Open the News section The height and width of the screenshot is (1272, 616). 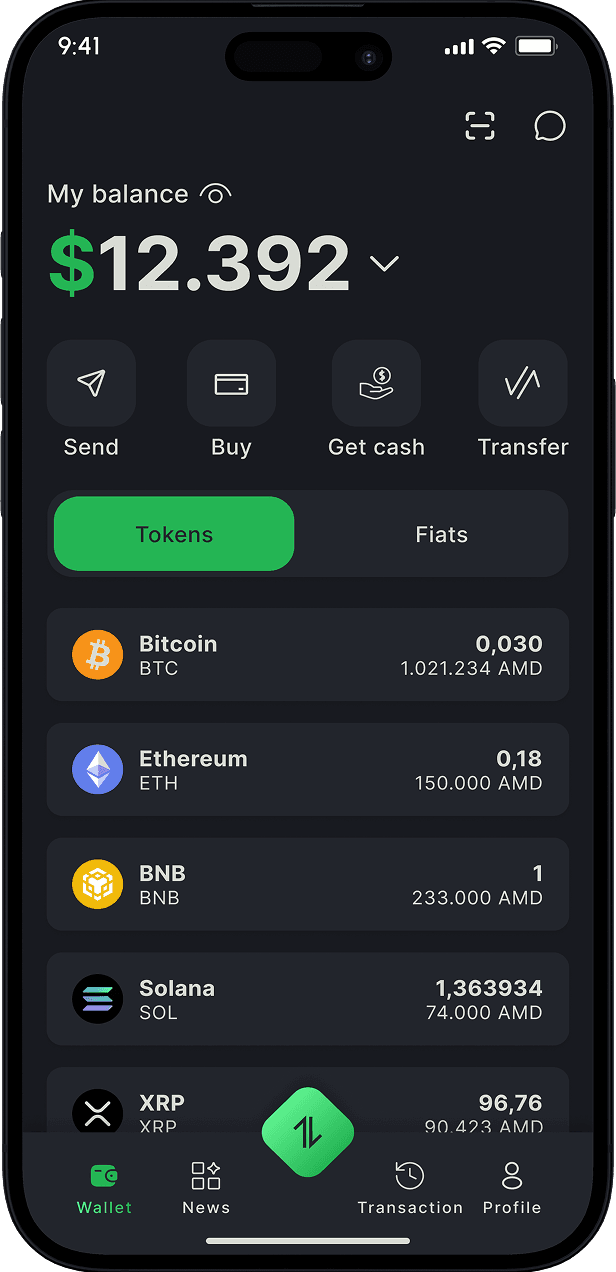coord(206,1188)
